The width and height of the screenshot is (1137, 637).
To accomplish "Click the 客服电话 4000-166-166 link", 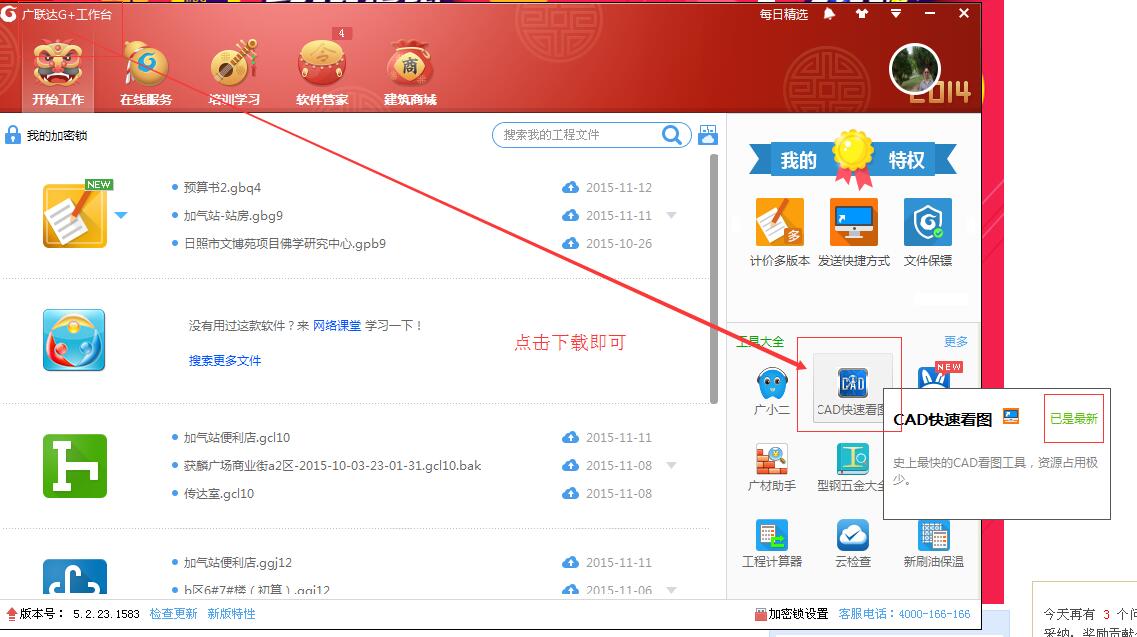I will click(904, 614).
